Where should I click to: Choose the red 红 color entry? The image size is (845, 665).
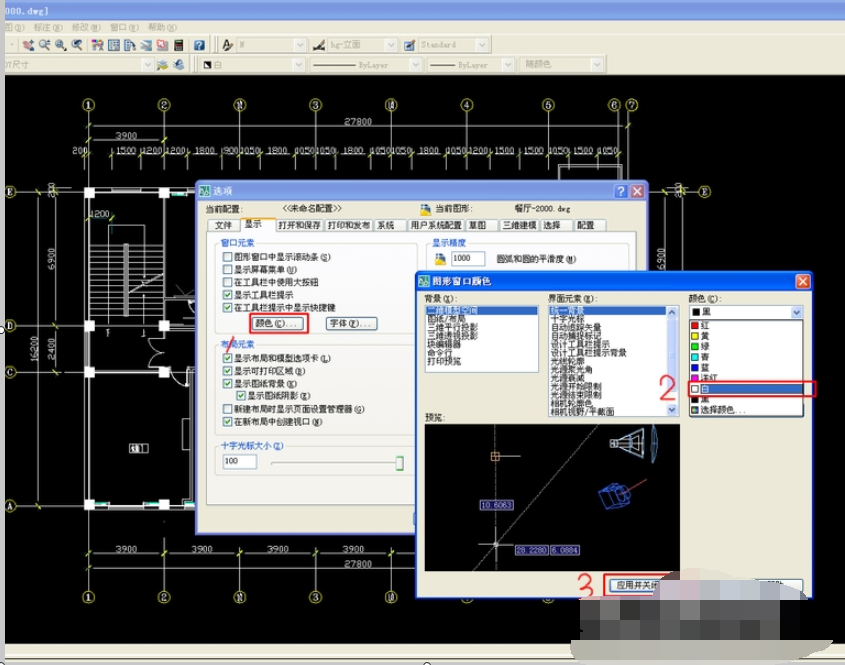point(746,325)
